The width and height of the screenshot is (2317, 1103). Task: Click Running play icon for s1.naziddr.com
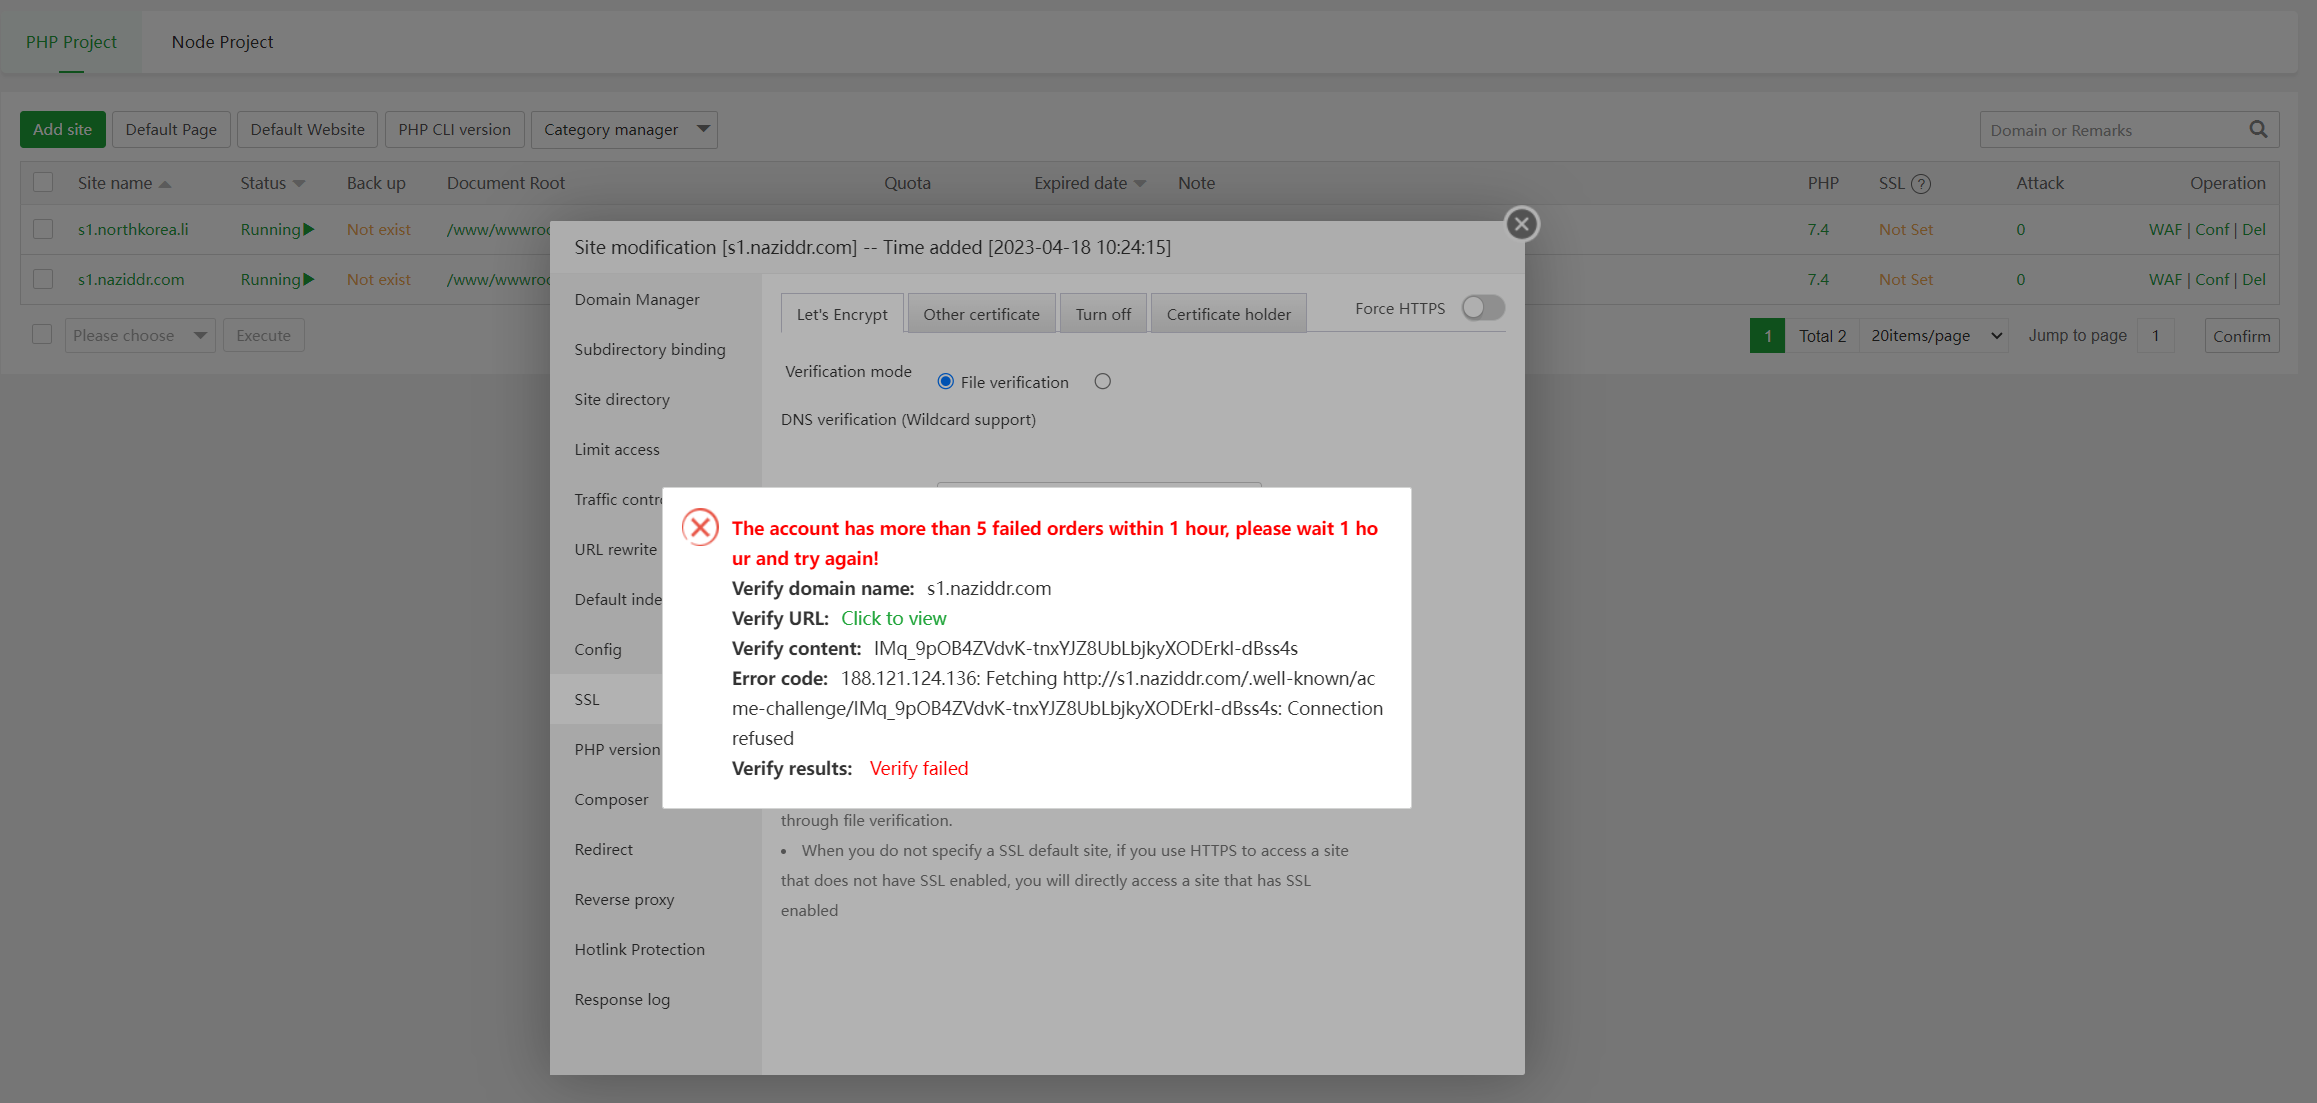(x=308, y=279)
